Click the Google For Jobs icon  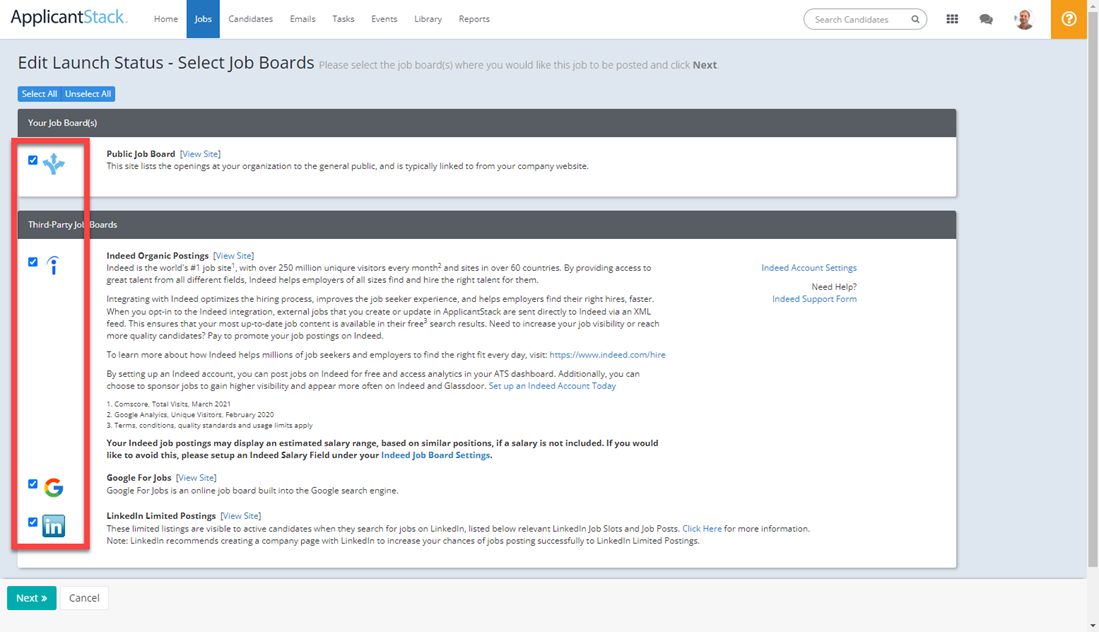pos(53,488)
